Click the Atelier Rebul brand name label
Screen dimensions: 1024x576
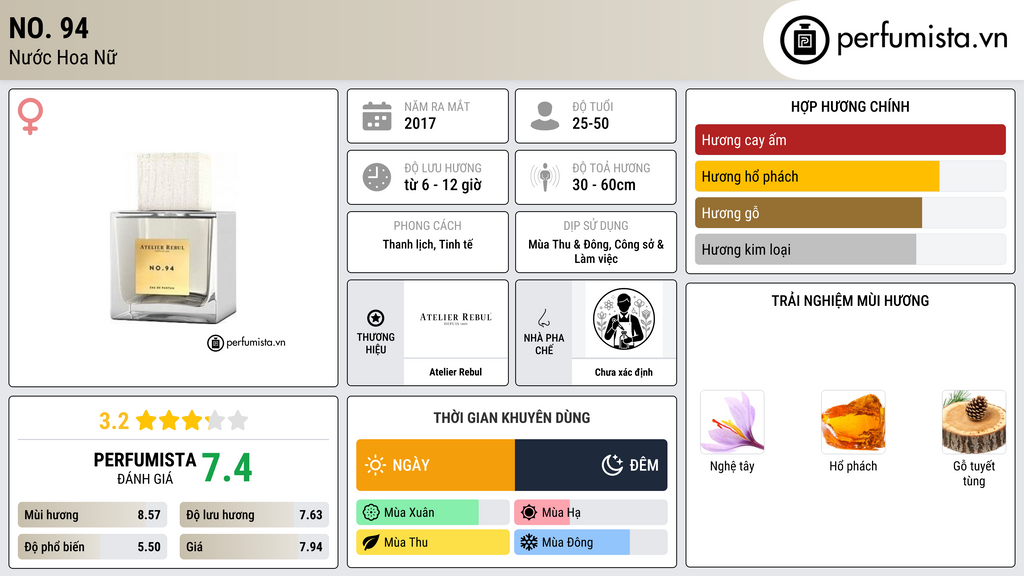click(456, 372)
